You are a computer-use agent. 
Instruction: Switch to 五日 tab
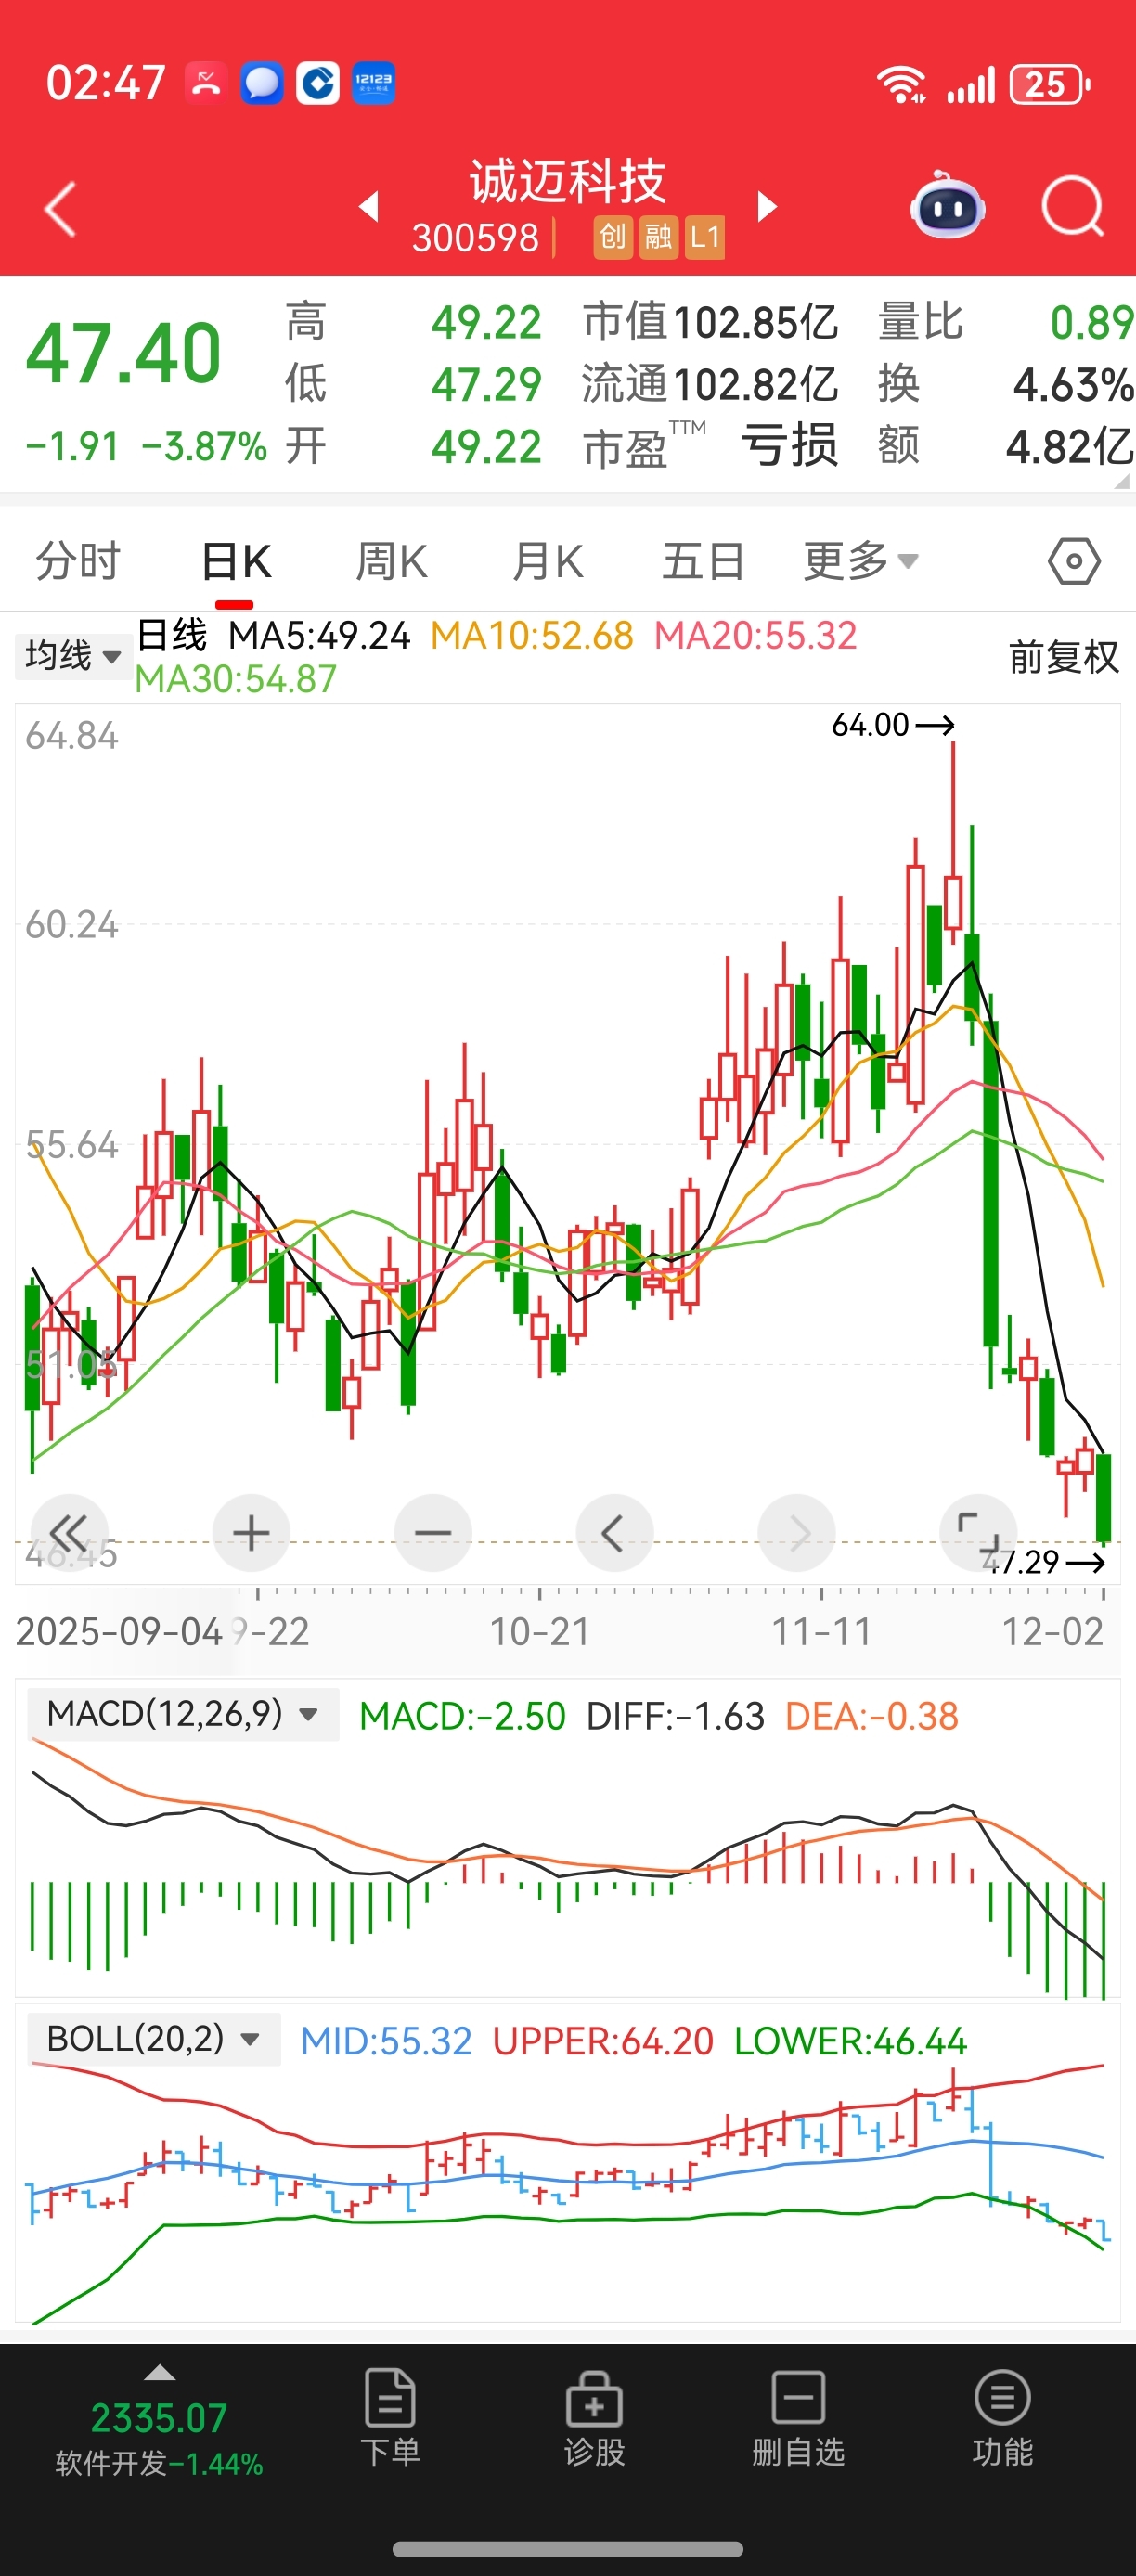pyautogui.click(x=703, y=561)
